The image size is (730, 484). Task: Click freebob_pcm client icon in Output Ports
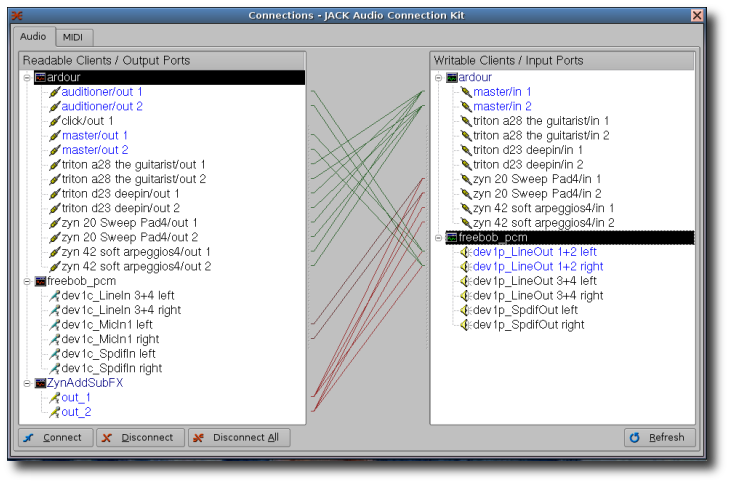(41, 282)
